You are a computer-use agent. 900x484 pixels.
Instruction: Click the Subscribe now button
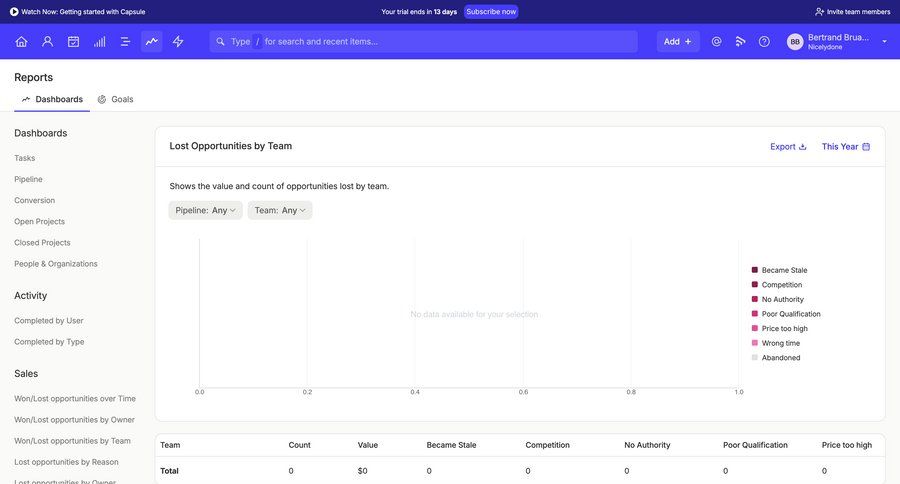pos(491,12)
